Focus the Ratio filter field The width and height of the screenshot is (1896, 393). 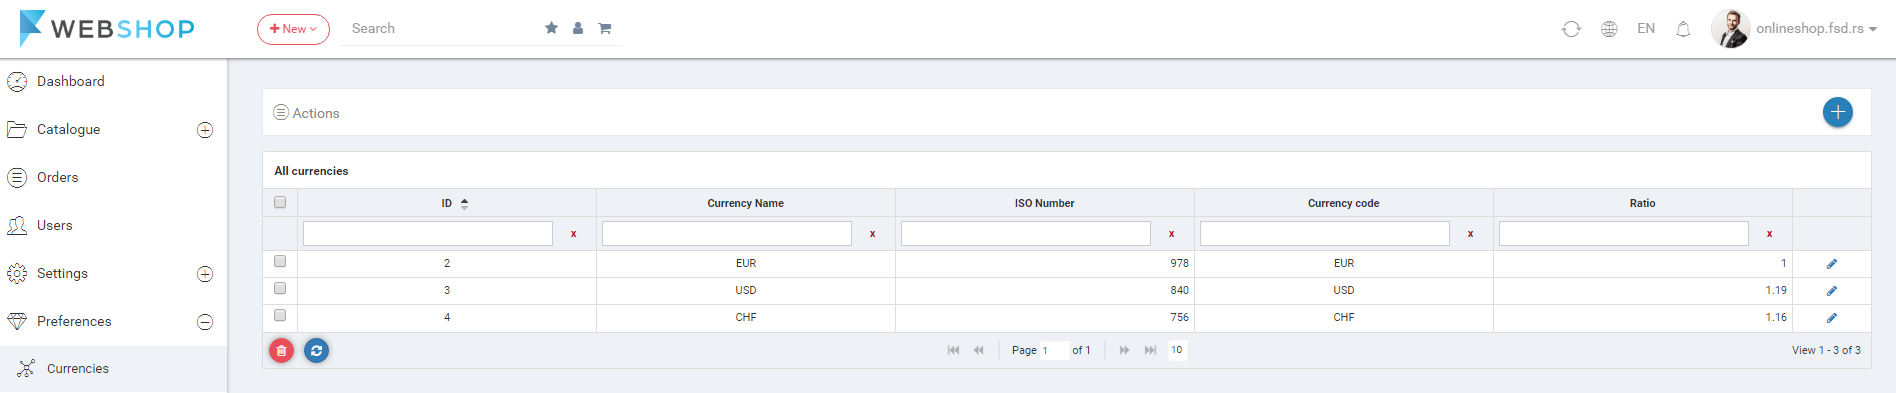coord(1624,233)
